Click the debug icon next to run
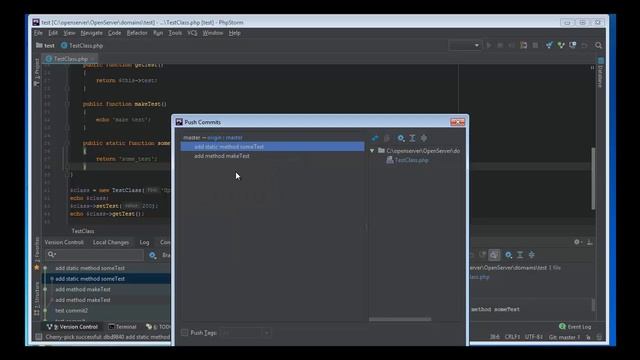 [x=500, y=45]
